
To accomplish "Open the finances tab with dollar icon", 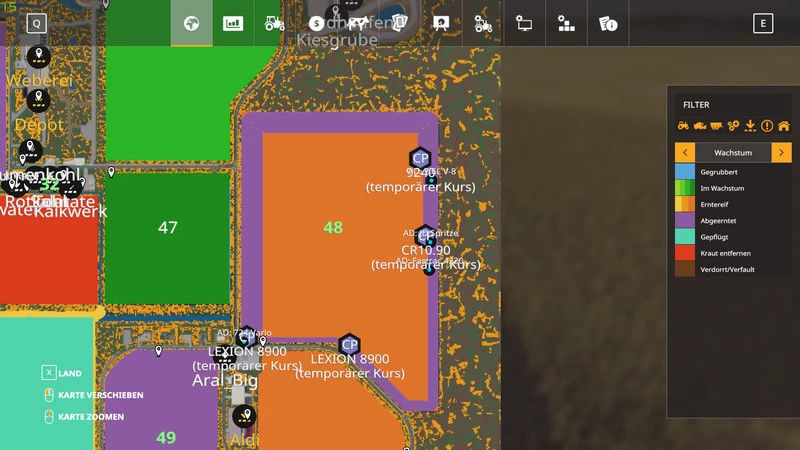I will point(316,23).
